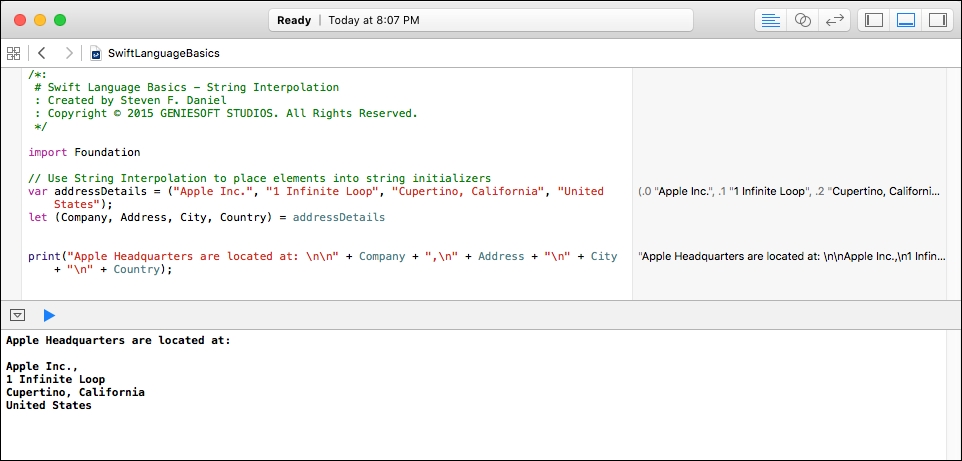Click the green zoom window button
This screenshot has height=461, width=962.
(60, 20)
